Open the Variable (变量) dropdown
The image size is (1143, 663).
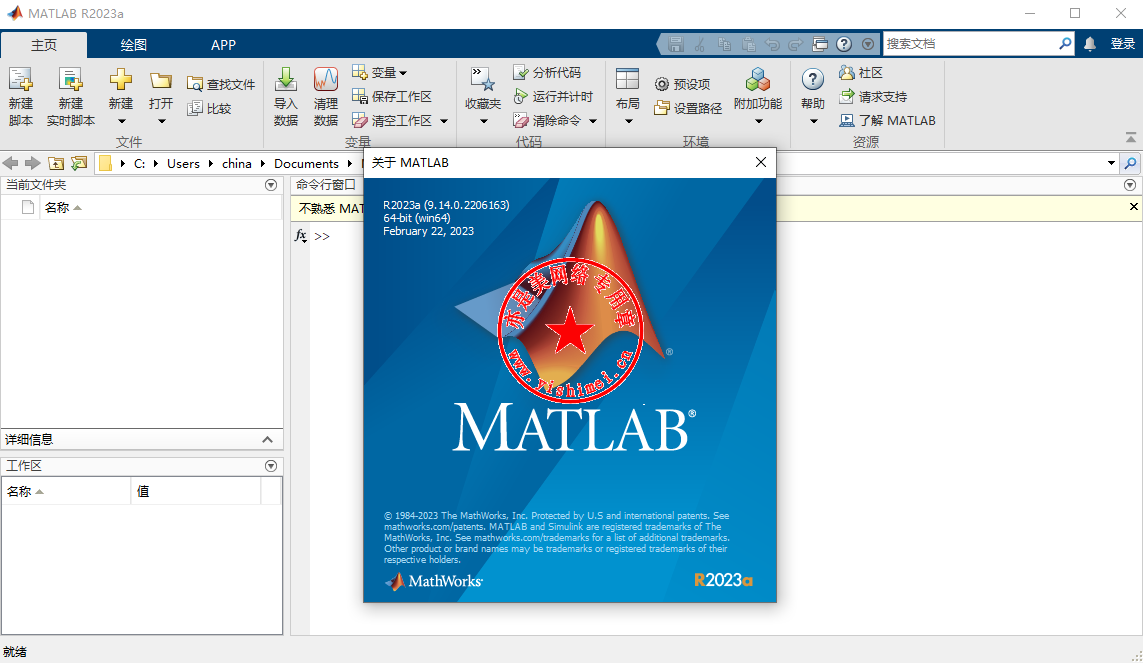pyautogui.click(x=380, y=72)
